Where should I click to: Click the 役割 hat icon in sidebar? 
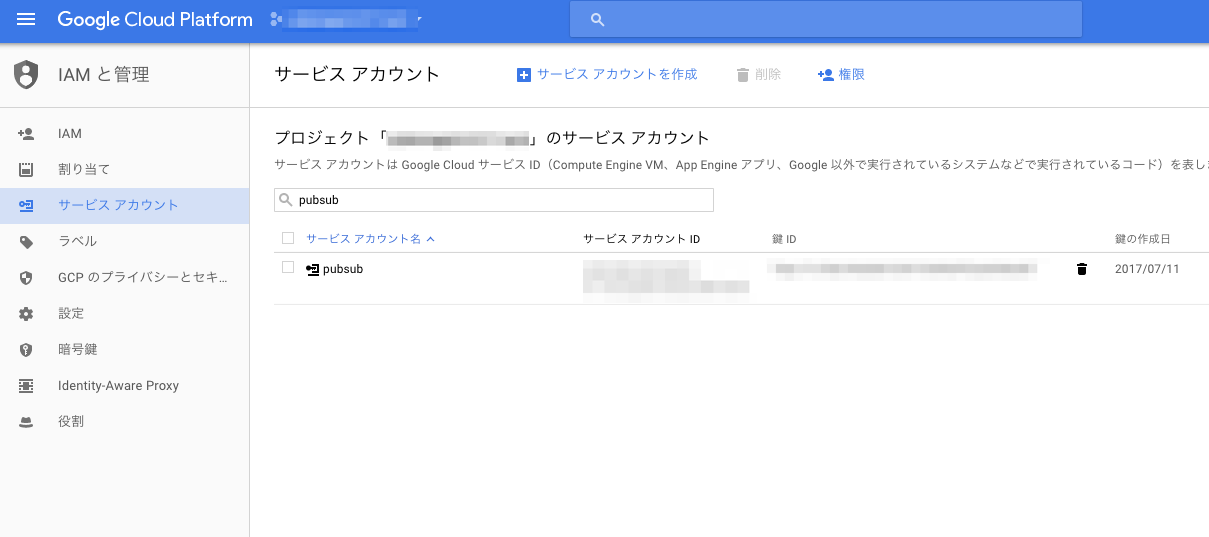tap(26, 422)
